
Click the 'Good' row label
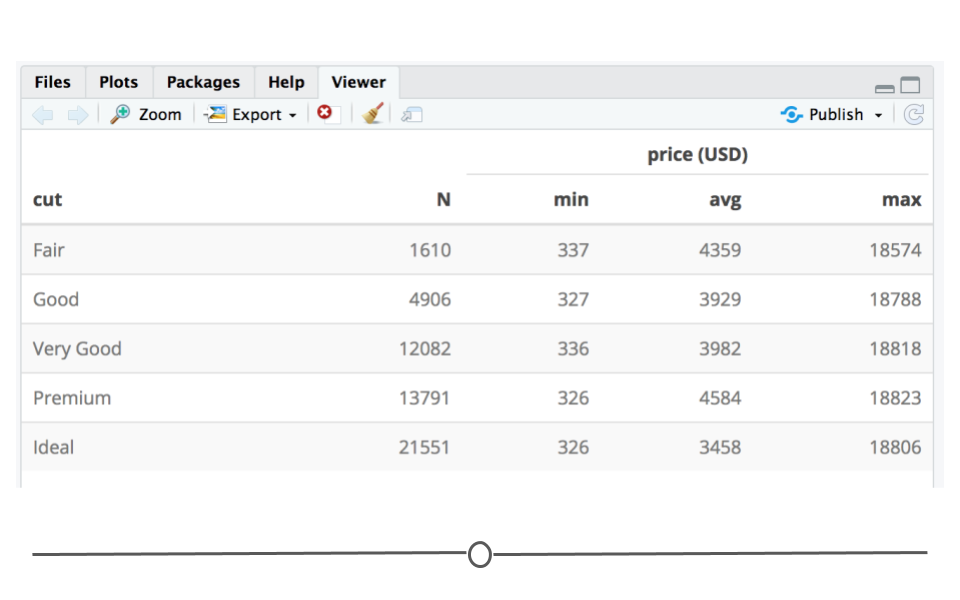pyautogui.click(x=56, y=299)
